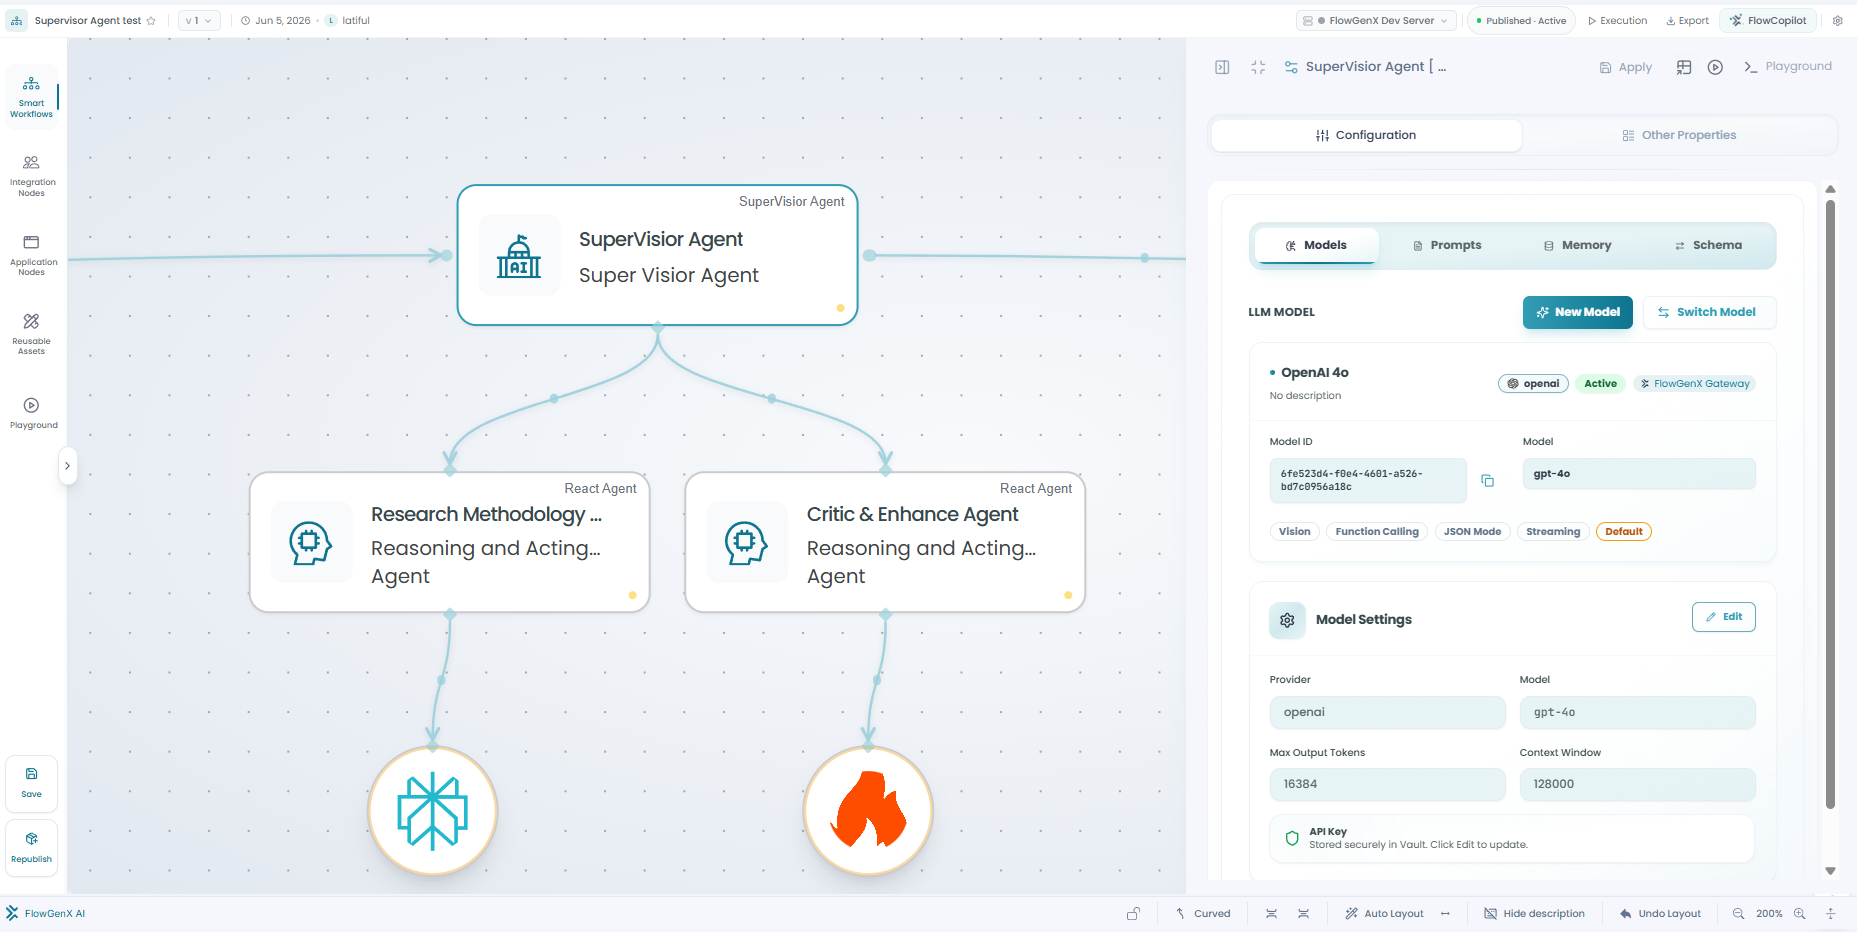
Task: Click the Active status badge on OpenAI 4o
Action: (x=1600, y=384)
